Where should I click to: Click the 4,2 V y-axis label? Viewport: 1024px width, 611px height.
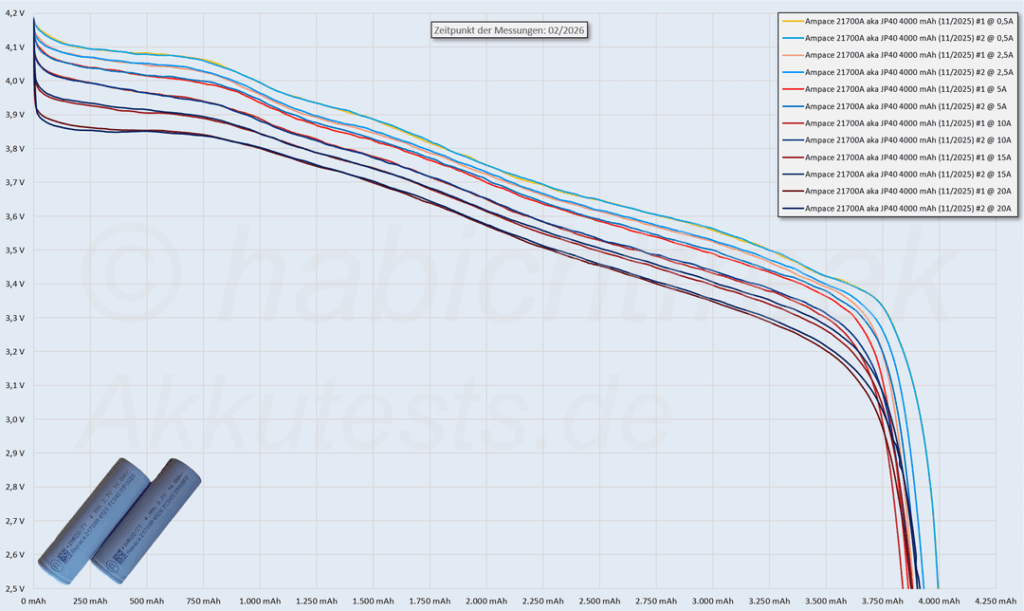pyautogui.click(x=14, y=14)
